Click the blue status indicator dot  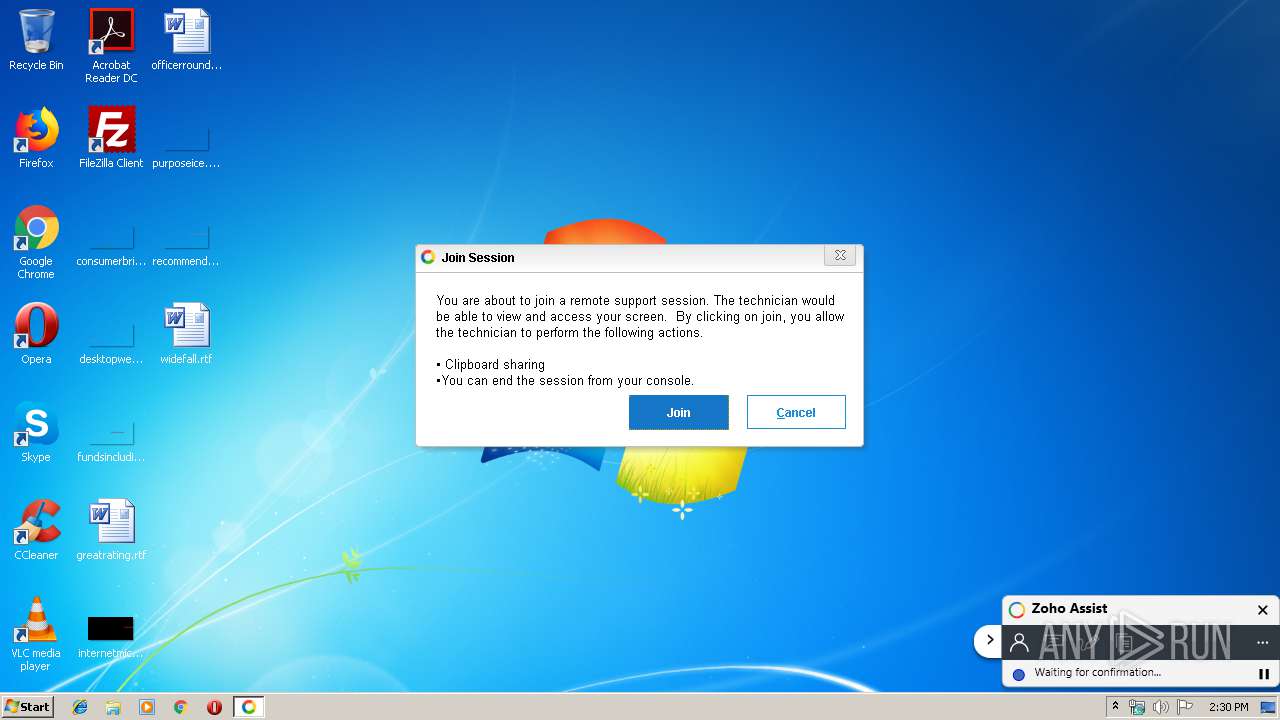point(1019,674)
